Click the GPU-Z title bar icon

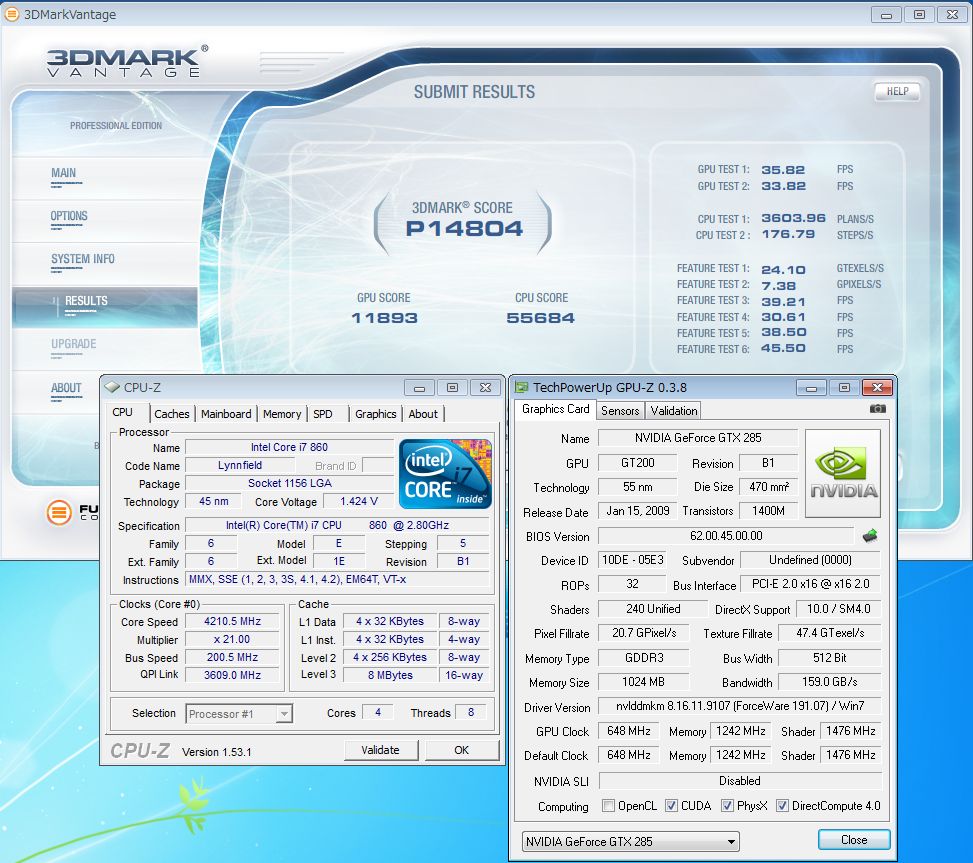coord(521,388)
